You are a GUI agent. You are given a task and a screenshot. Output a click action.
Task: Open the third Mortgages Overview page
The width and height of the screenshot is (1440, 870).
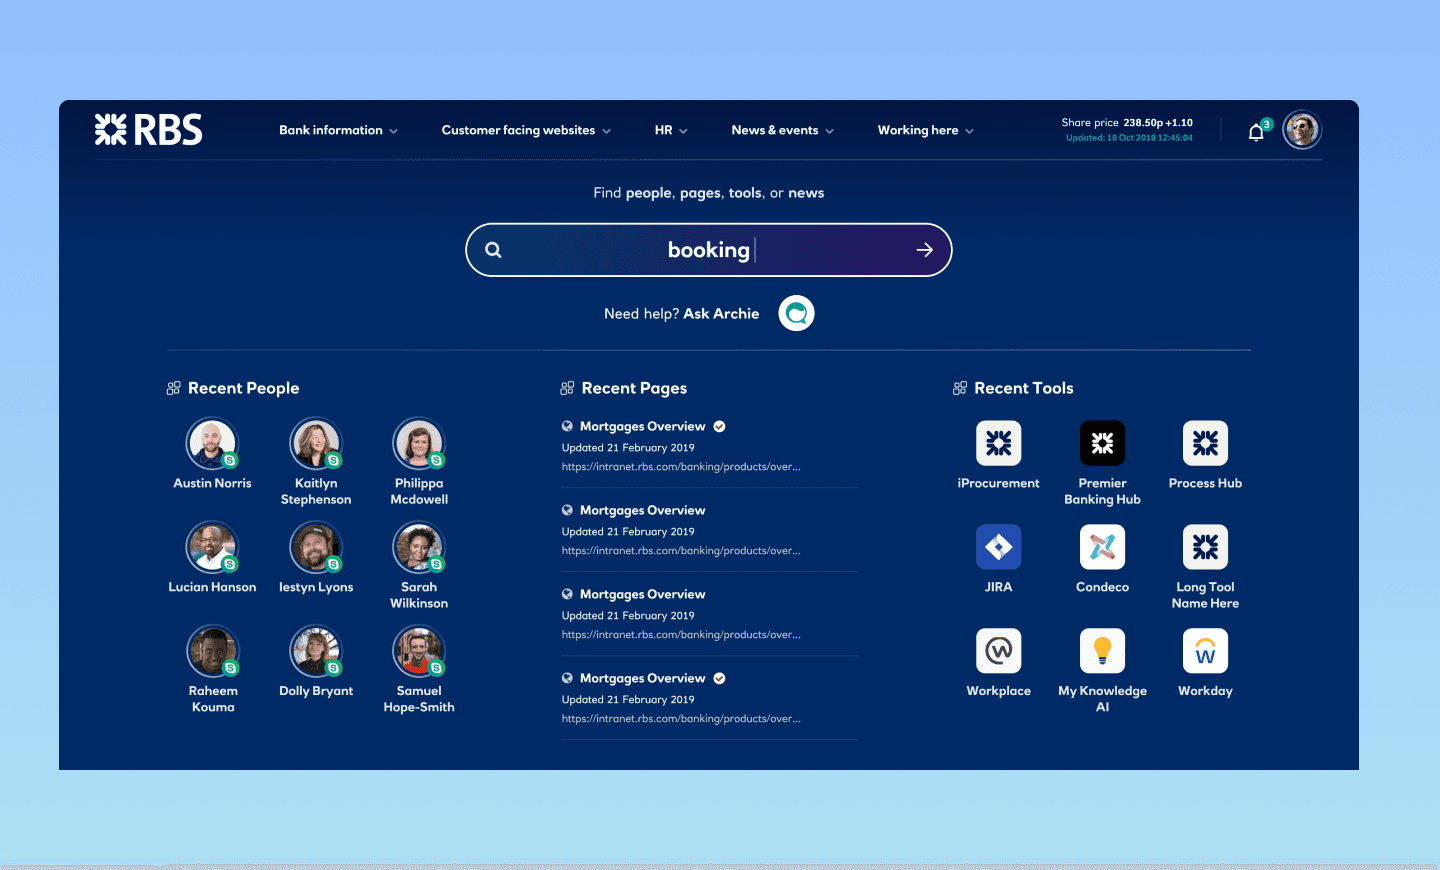[642, 594]
